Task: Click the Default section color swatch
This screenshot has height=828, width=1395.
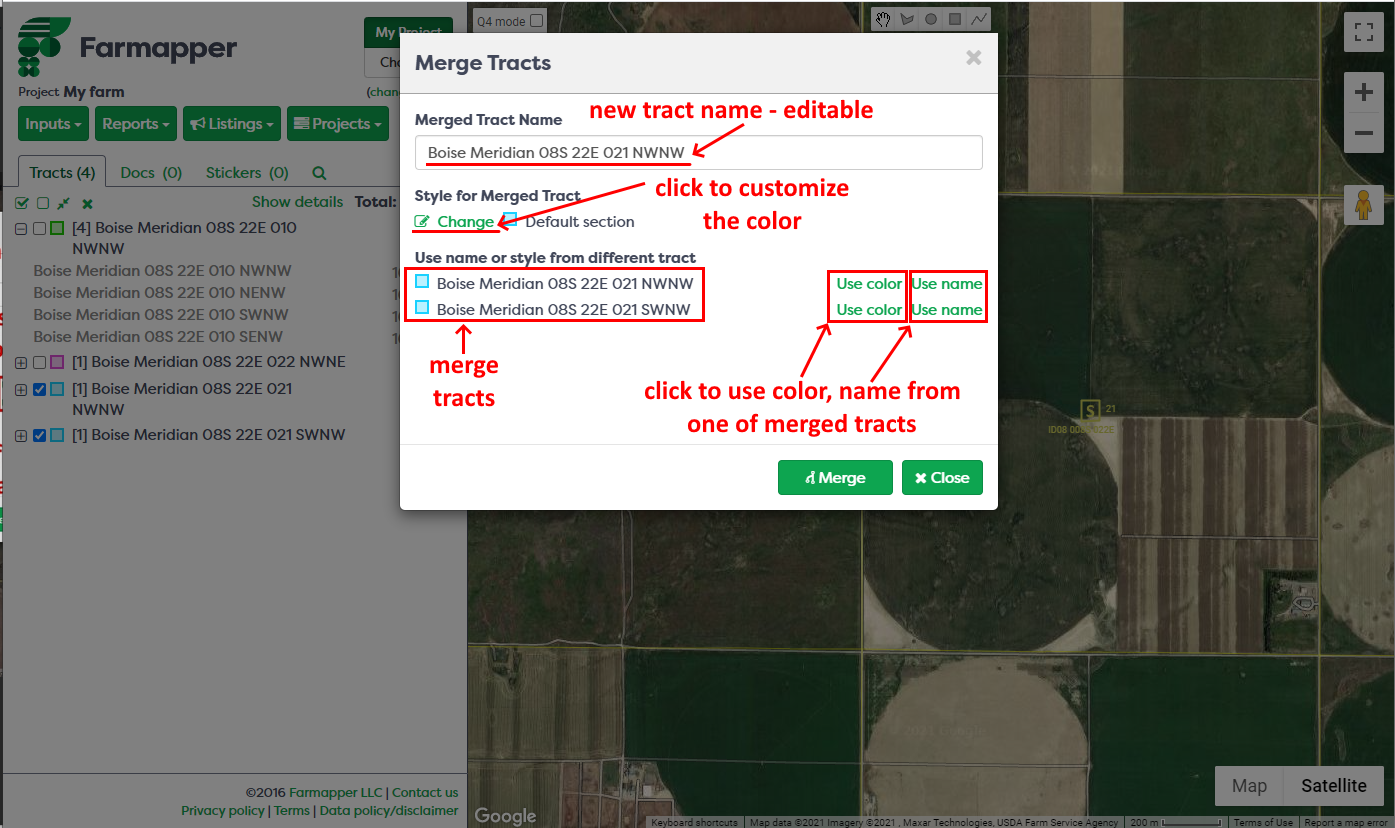Action: pyautogui.click(x=510, y=220)
